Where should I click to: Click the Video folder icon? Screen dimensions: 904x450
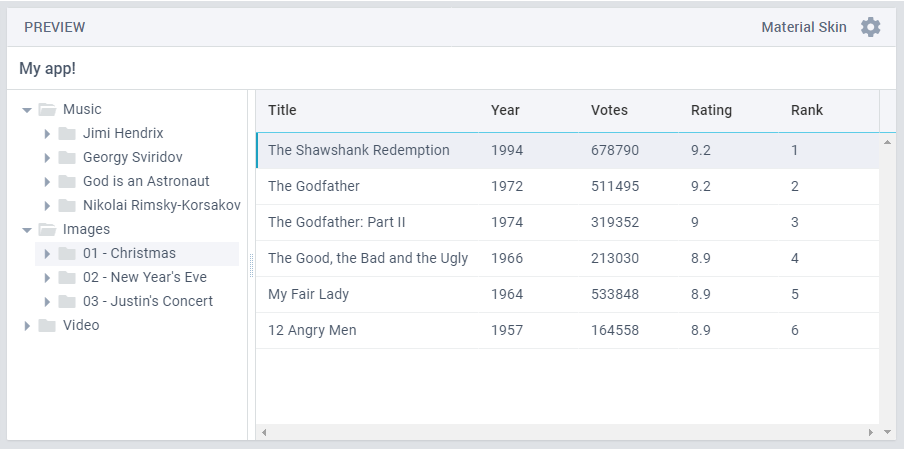click(x=47, y=326)
